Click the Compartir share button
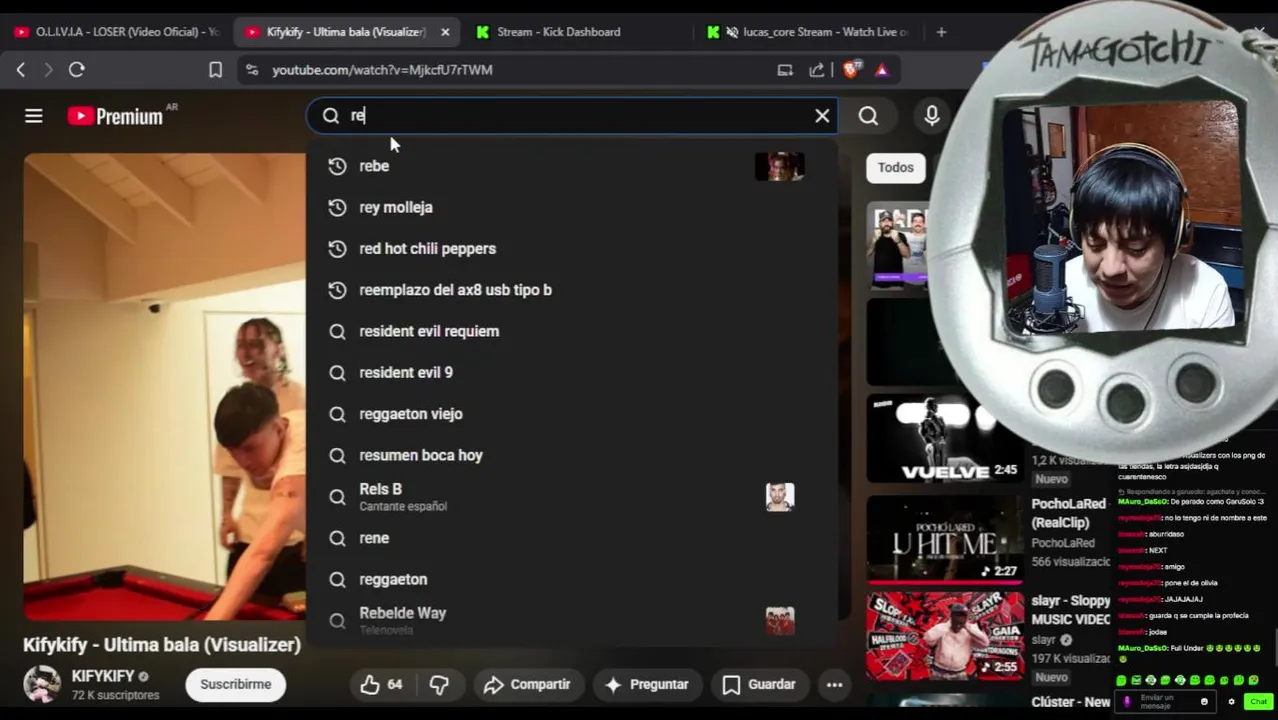Image resolution: width=1278 pixels, height=720 pixels. coord(527,685)
